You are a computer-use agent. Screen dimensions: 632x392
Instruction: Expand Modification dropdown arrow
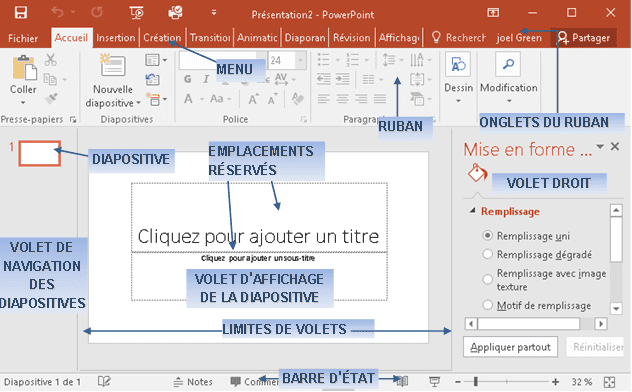pyautogui.click(x=509, y=101)
